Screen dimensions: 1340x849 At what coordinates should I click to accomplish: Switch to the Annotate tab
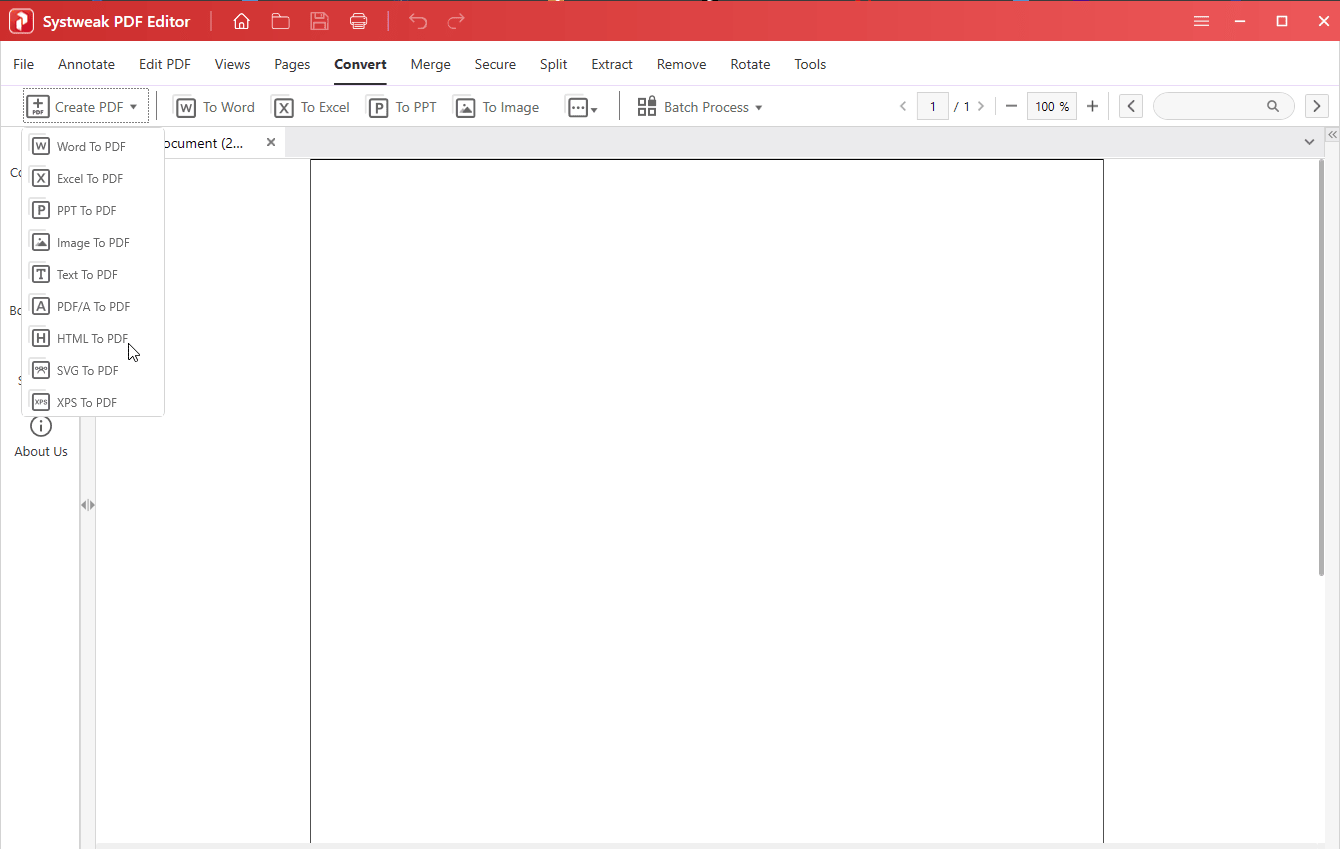(86, 64)
